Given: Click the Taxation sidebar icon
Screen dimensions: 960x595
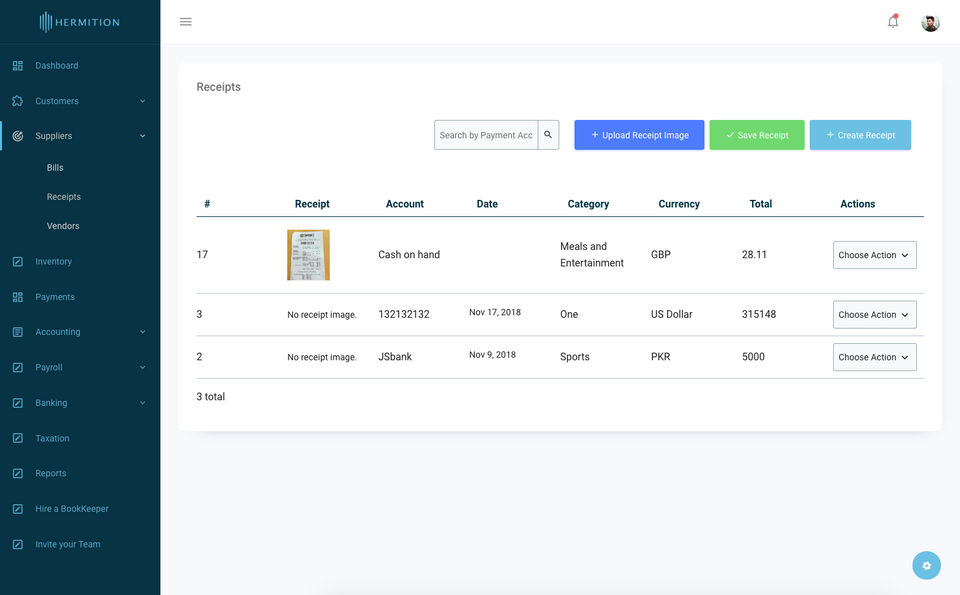Looking at the screenshot, I should 18,438.
